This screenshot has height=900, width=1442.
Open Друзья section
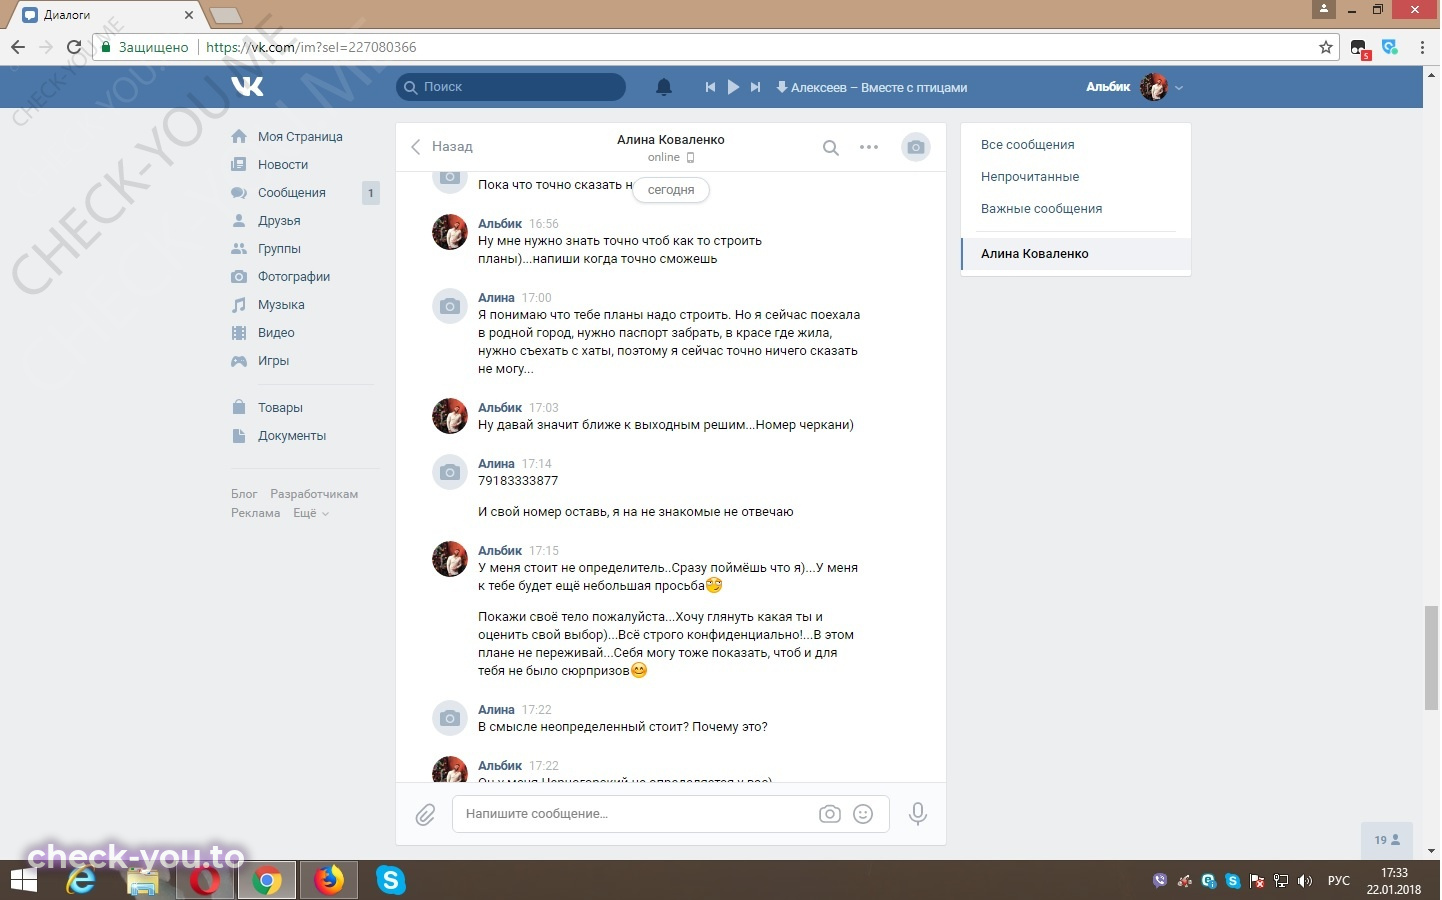point(279,221)
